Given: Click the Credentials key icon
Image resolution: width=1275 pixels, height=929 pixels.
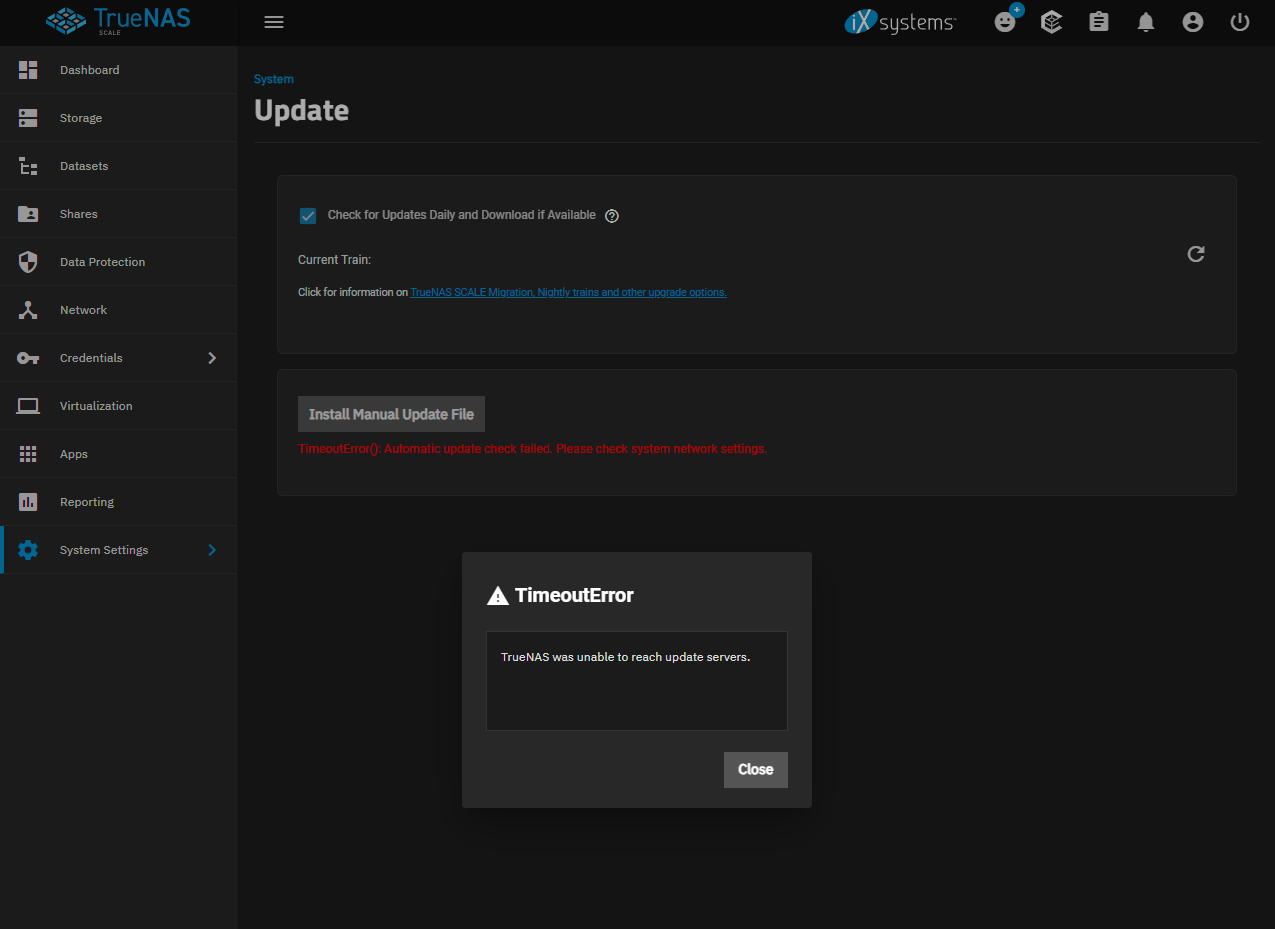Looking at the screenshot, I should point(28,358).
